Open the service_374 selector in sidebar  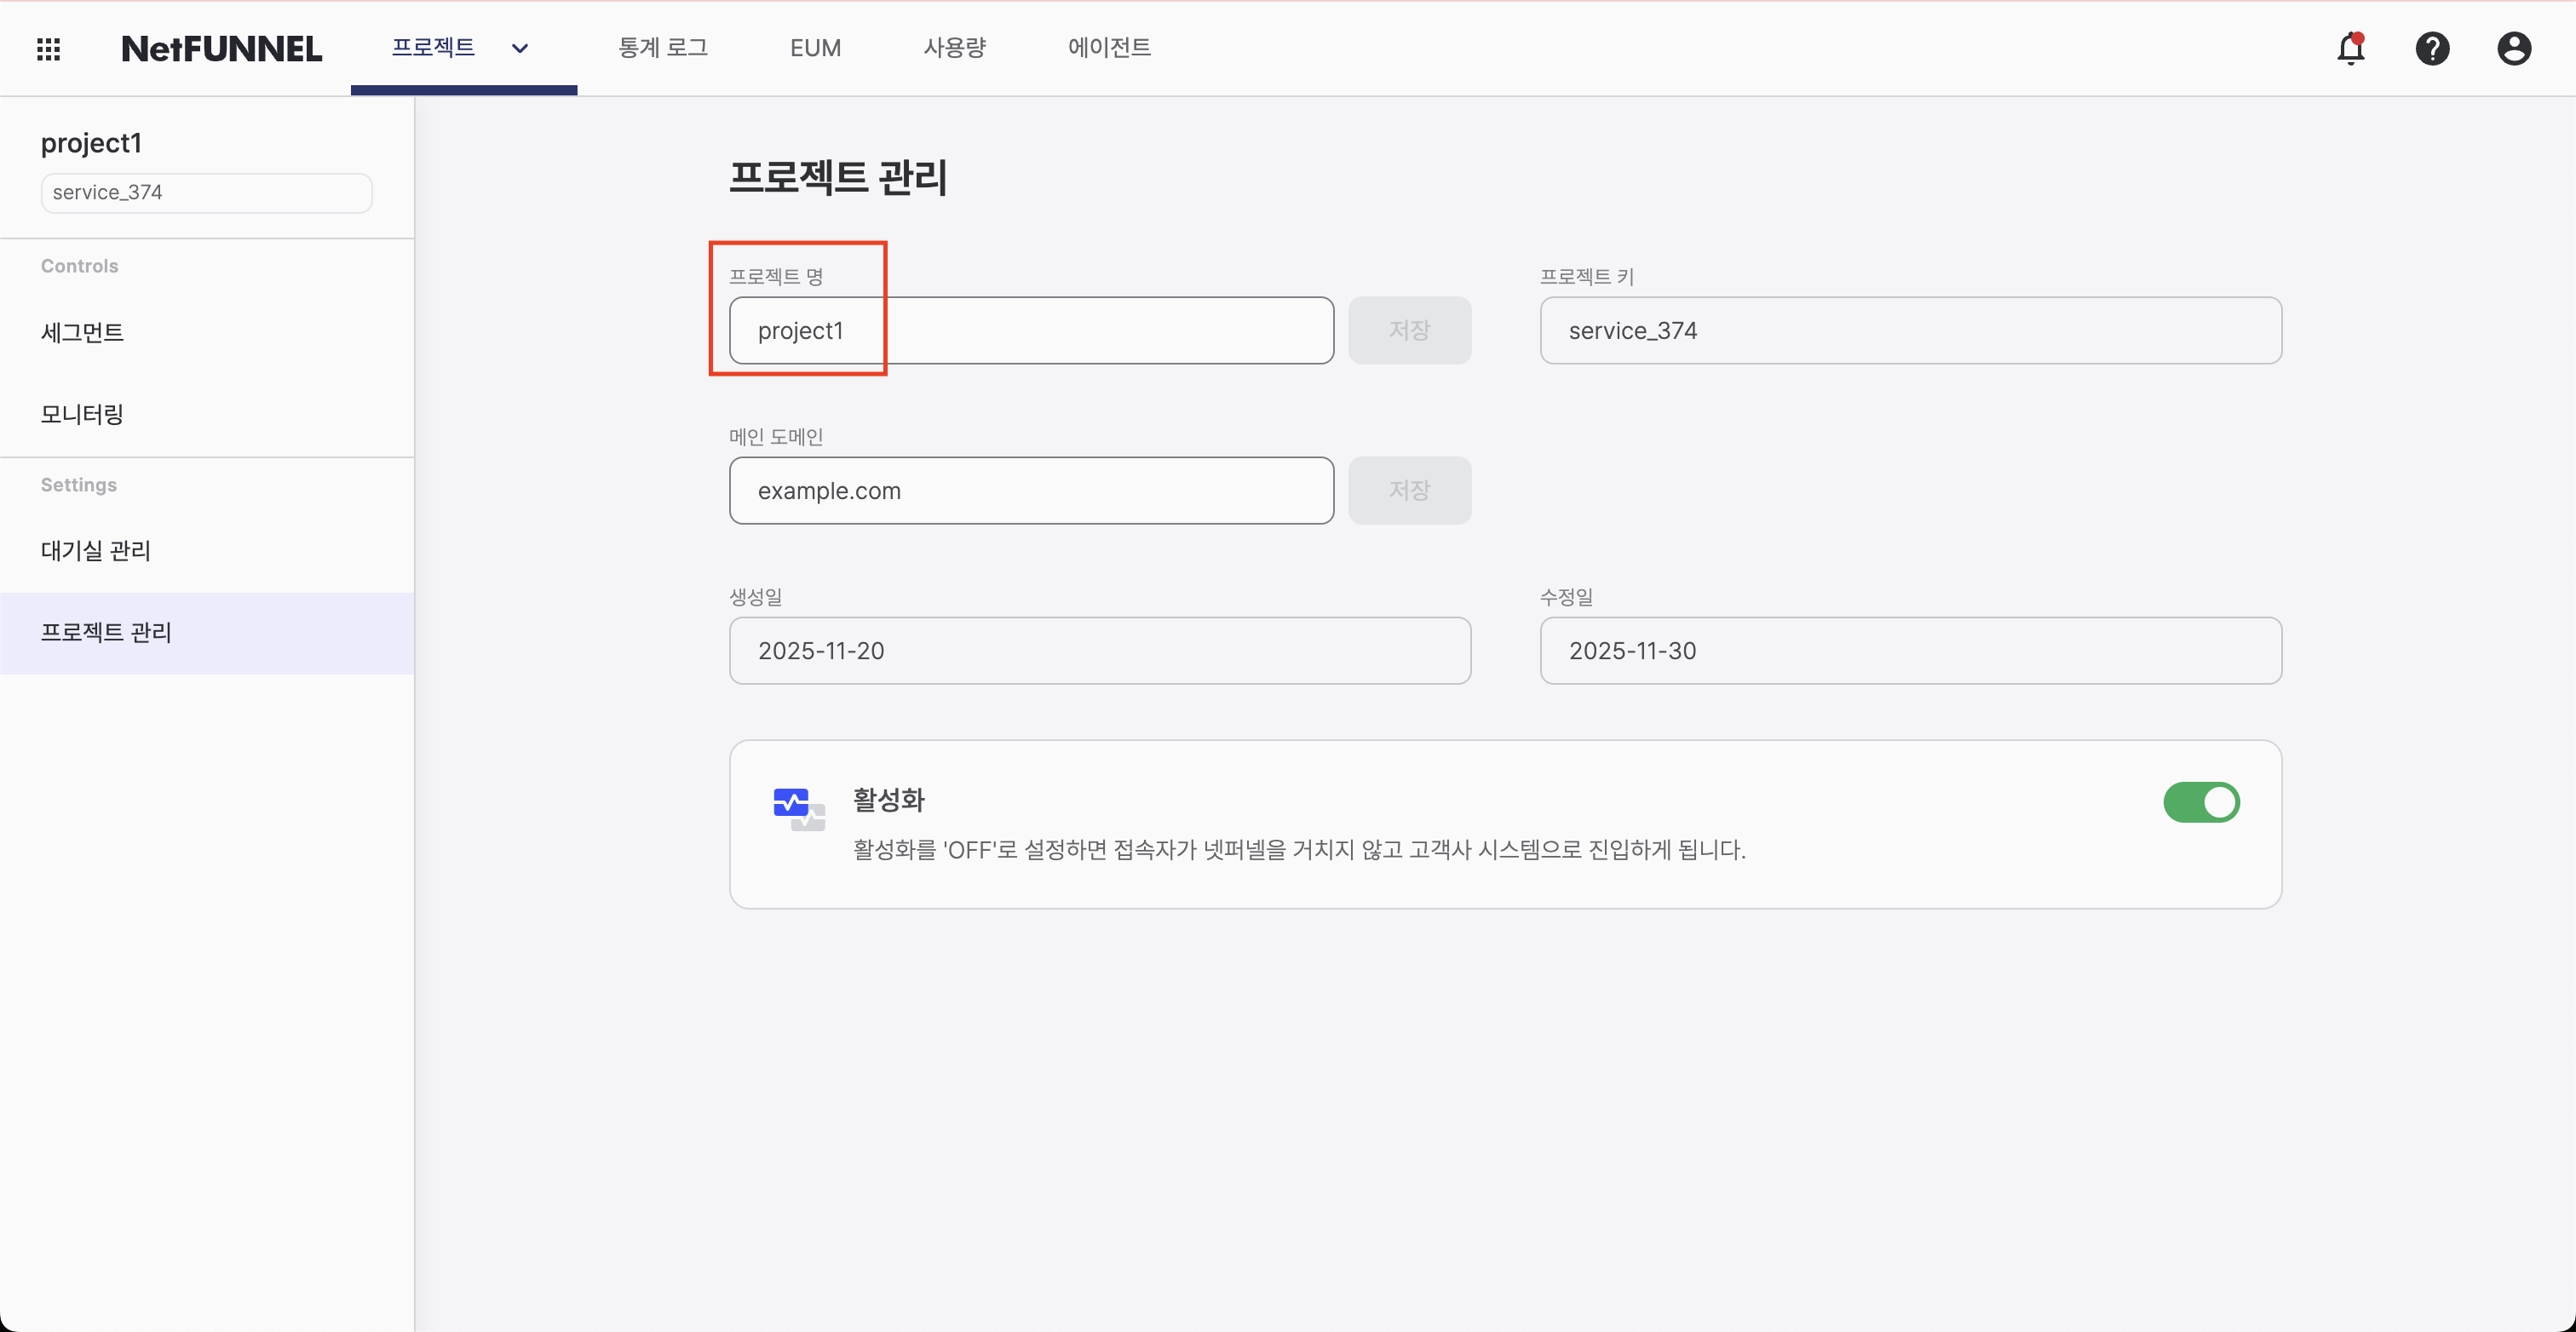click(x=206, y=192)
